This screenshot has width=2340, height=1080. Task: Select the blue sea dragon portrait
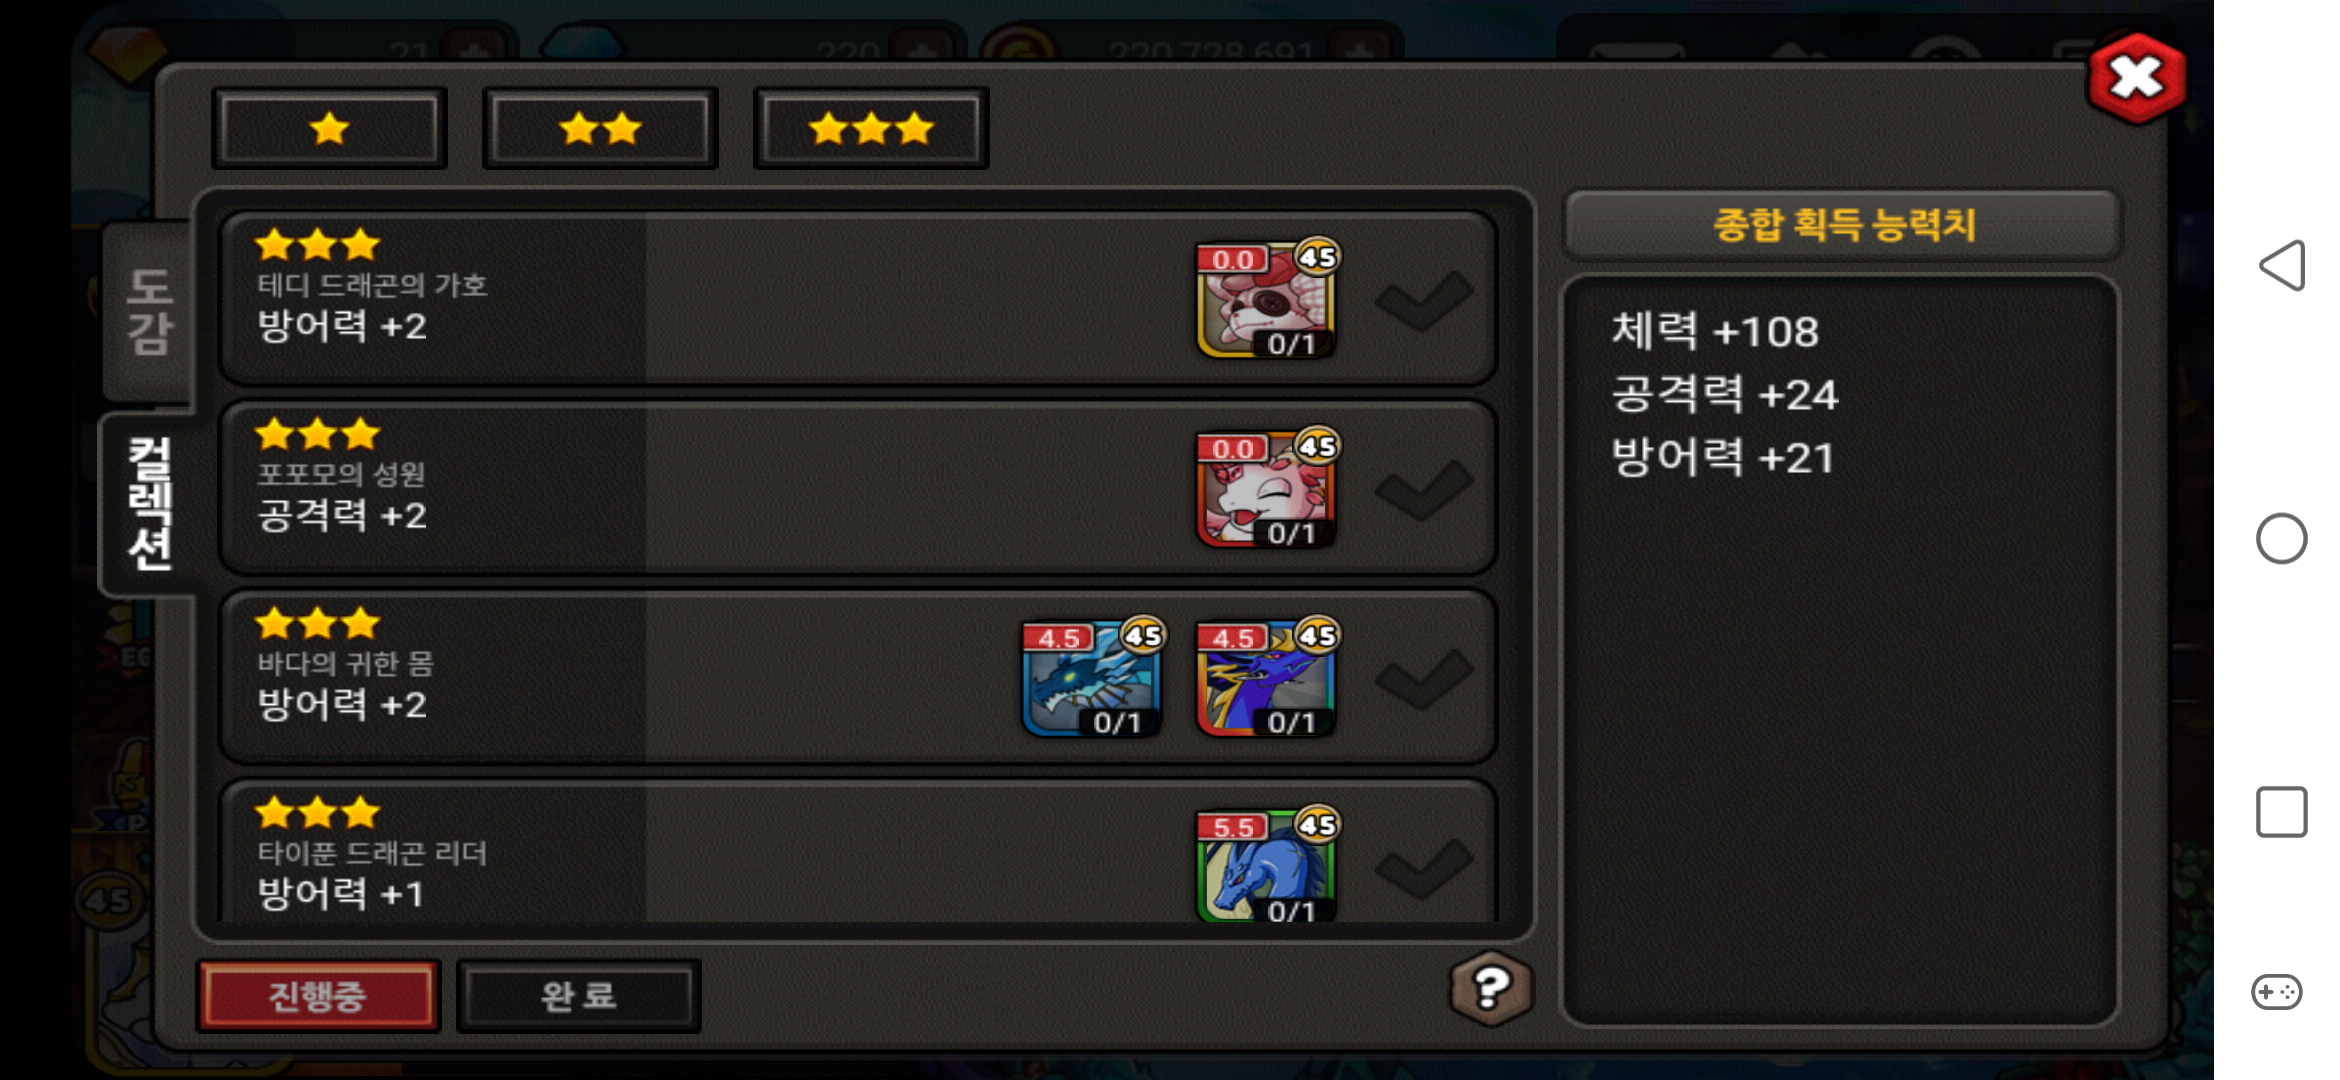[1092, 679]
